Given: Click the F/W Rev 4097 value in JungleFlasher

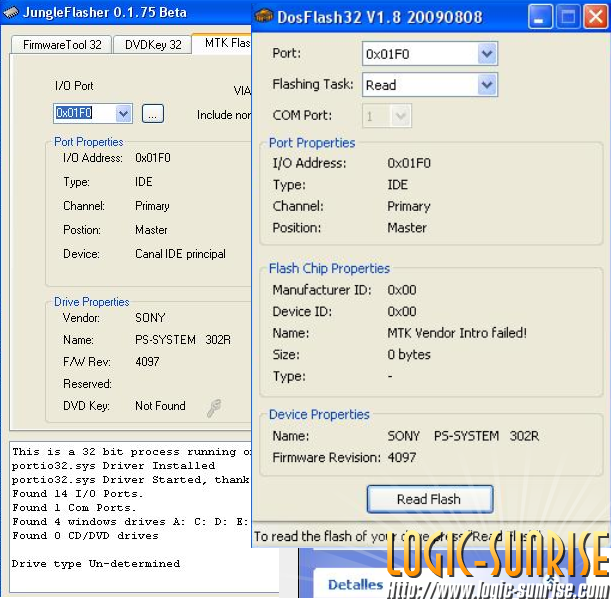Looking at the screenshot, I should pyautogui.click(x=147, y=362).
